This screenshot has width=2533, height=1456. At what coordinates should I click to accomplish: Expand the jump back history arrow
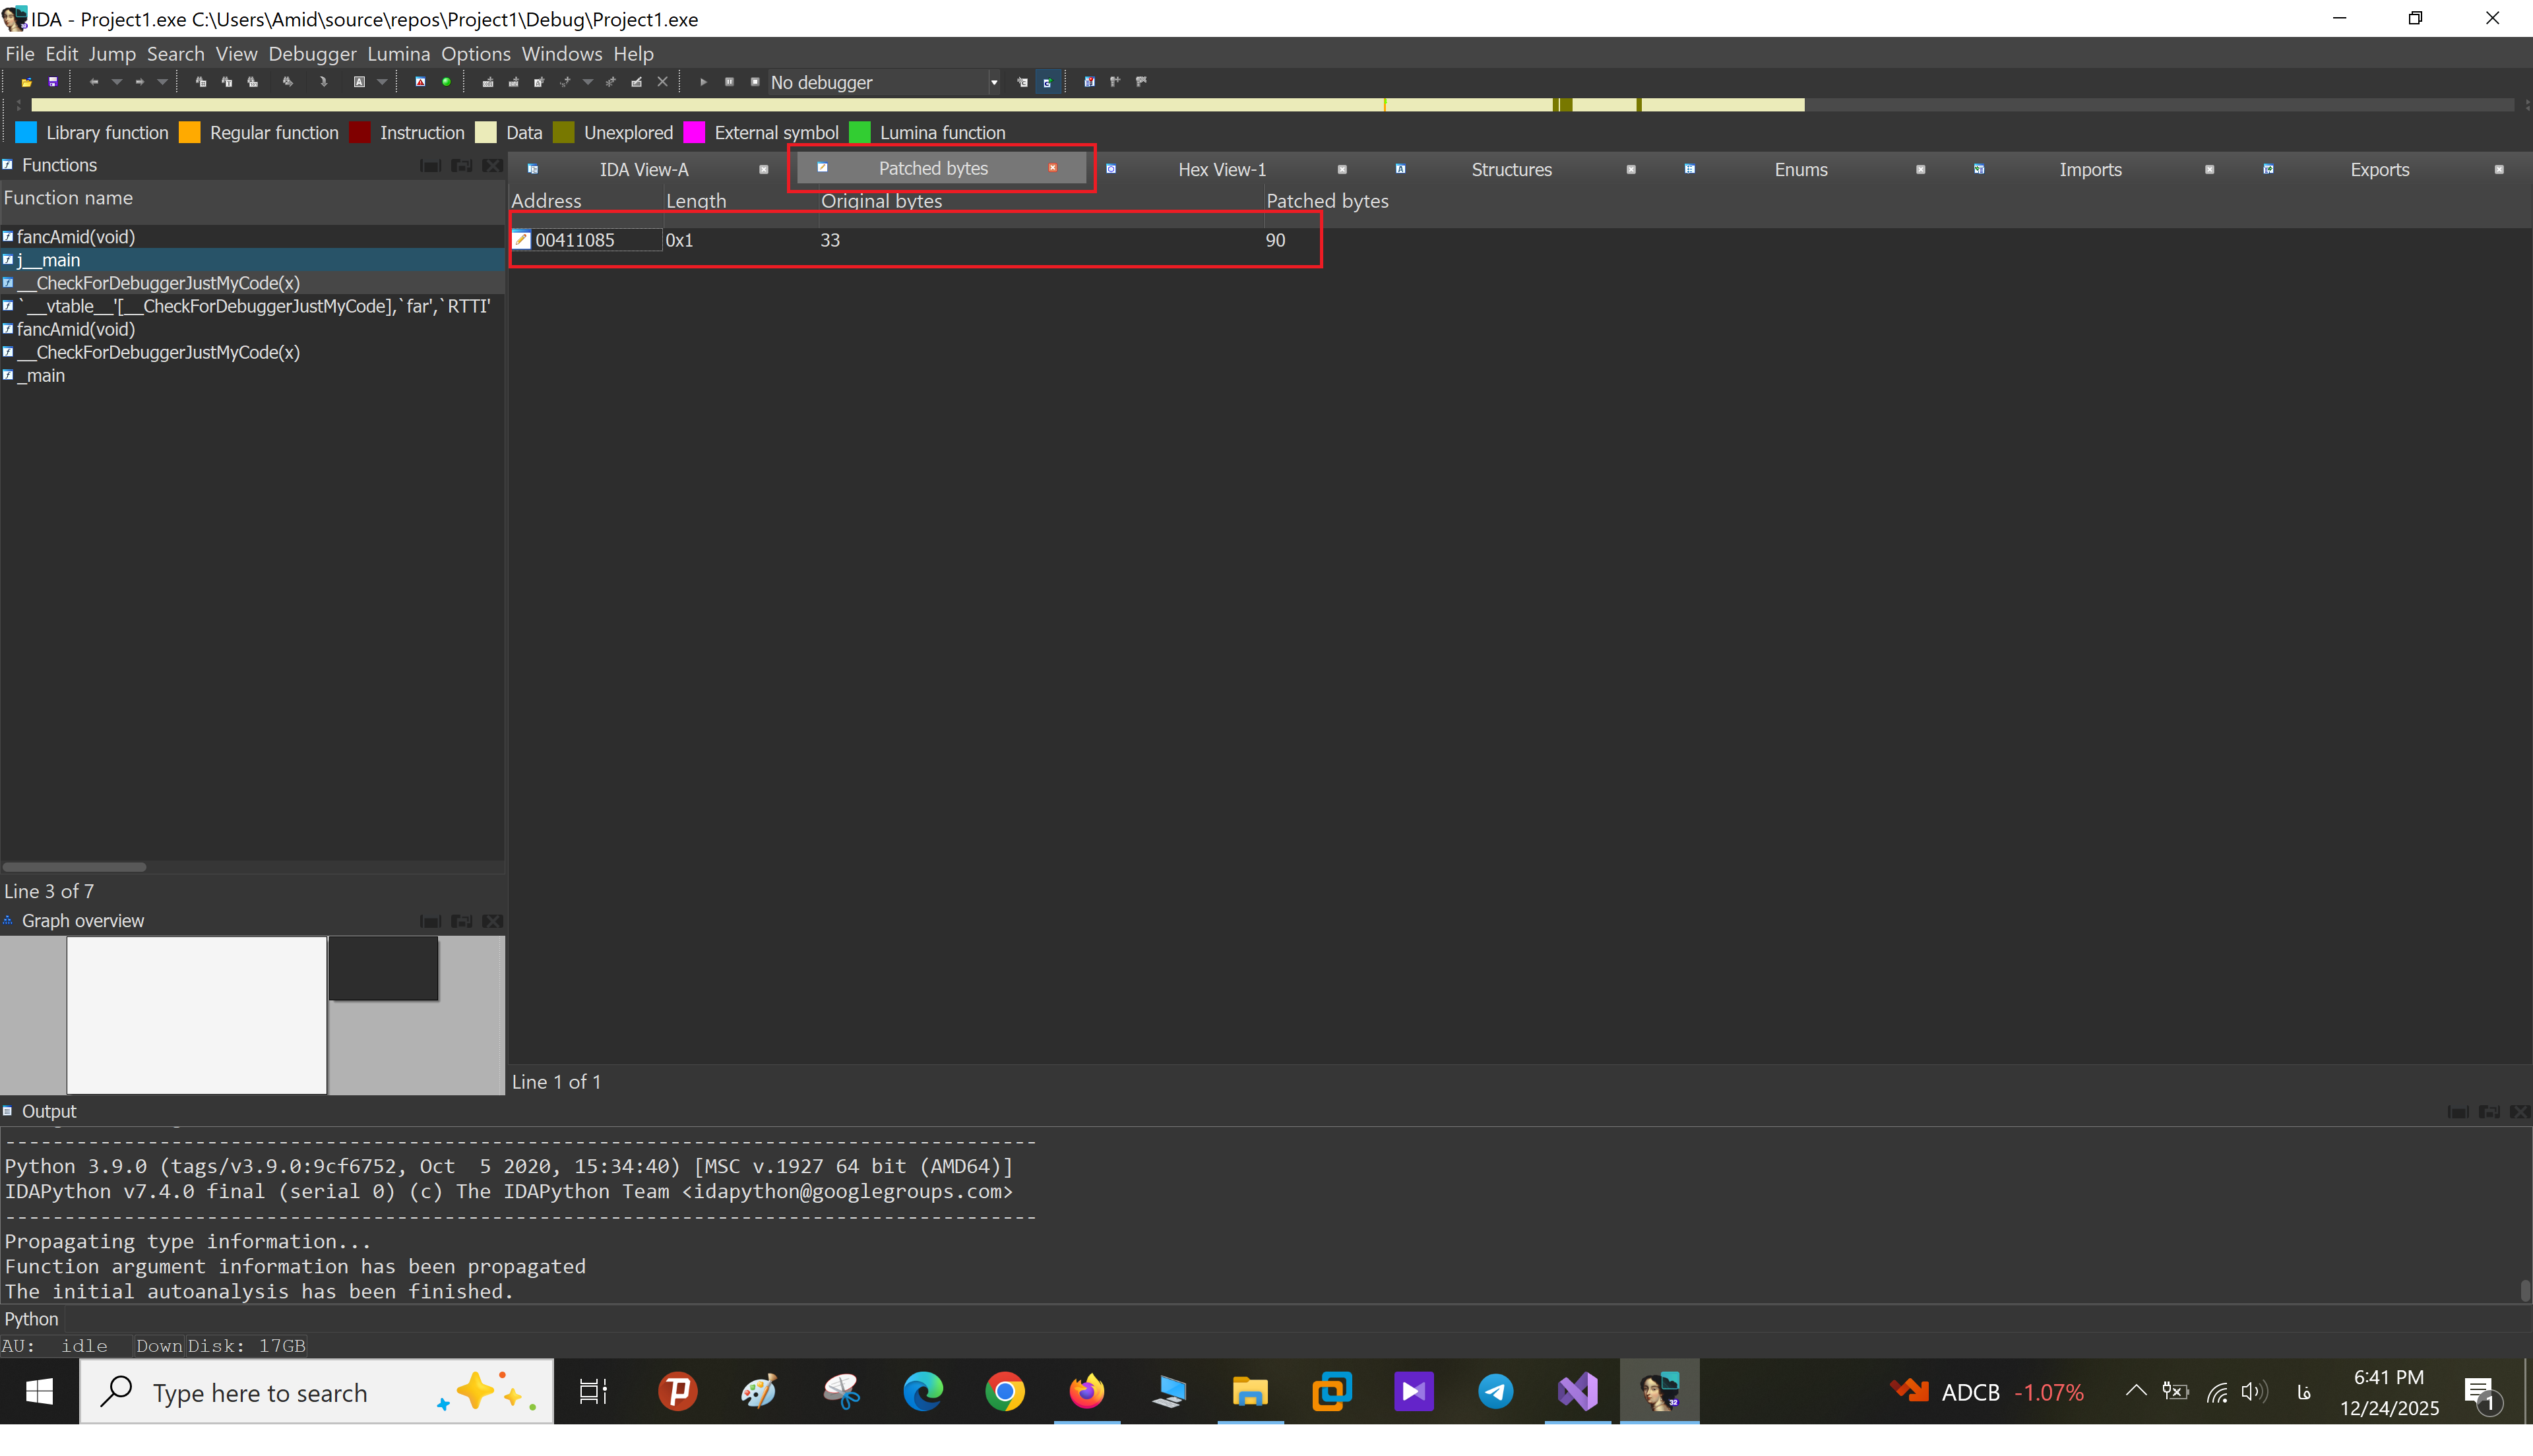[117, 82]
